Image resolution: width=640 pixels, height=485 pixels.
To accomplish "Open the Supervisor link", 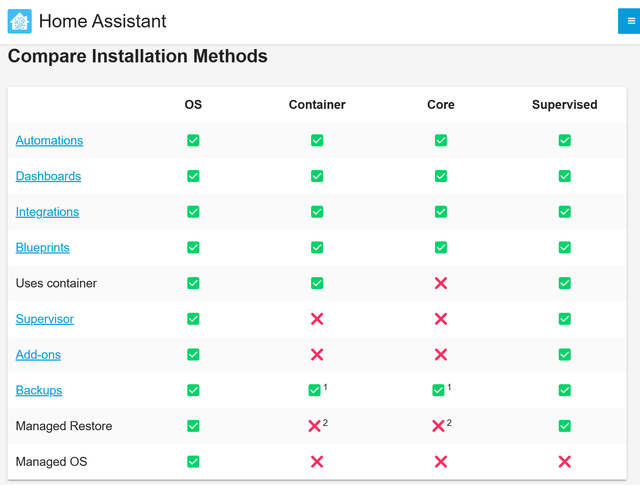I will 44,319.
